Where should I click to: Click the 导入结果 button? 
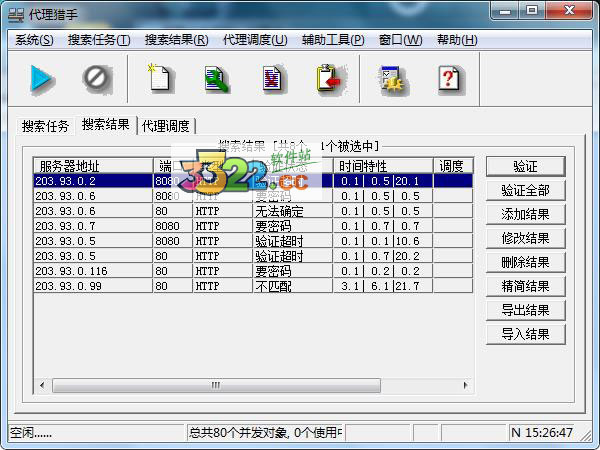525,334
